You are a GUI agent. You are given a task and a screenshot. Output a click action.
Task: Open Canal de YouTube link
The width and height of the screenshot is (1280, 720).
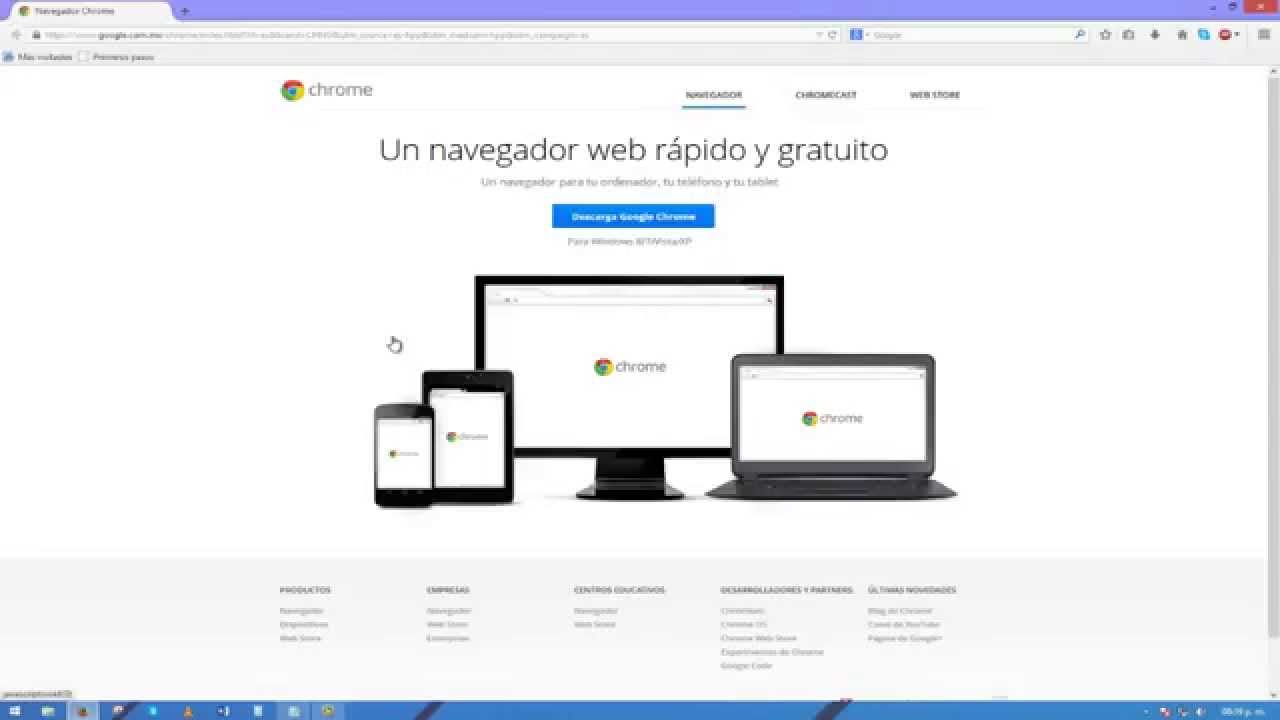coord(904,624)
